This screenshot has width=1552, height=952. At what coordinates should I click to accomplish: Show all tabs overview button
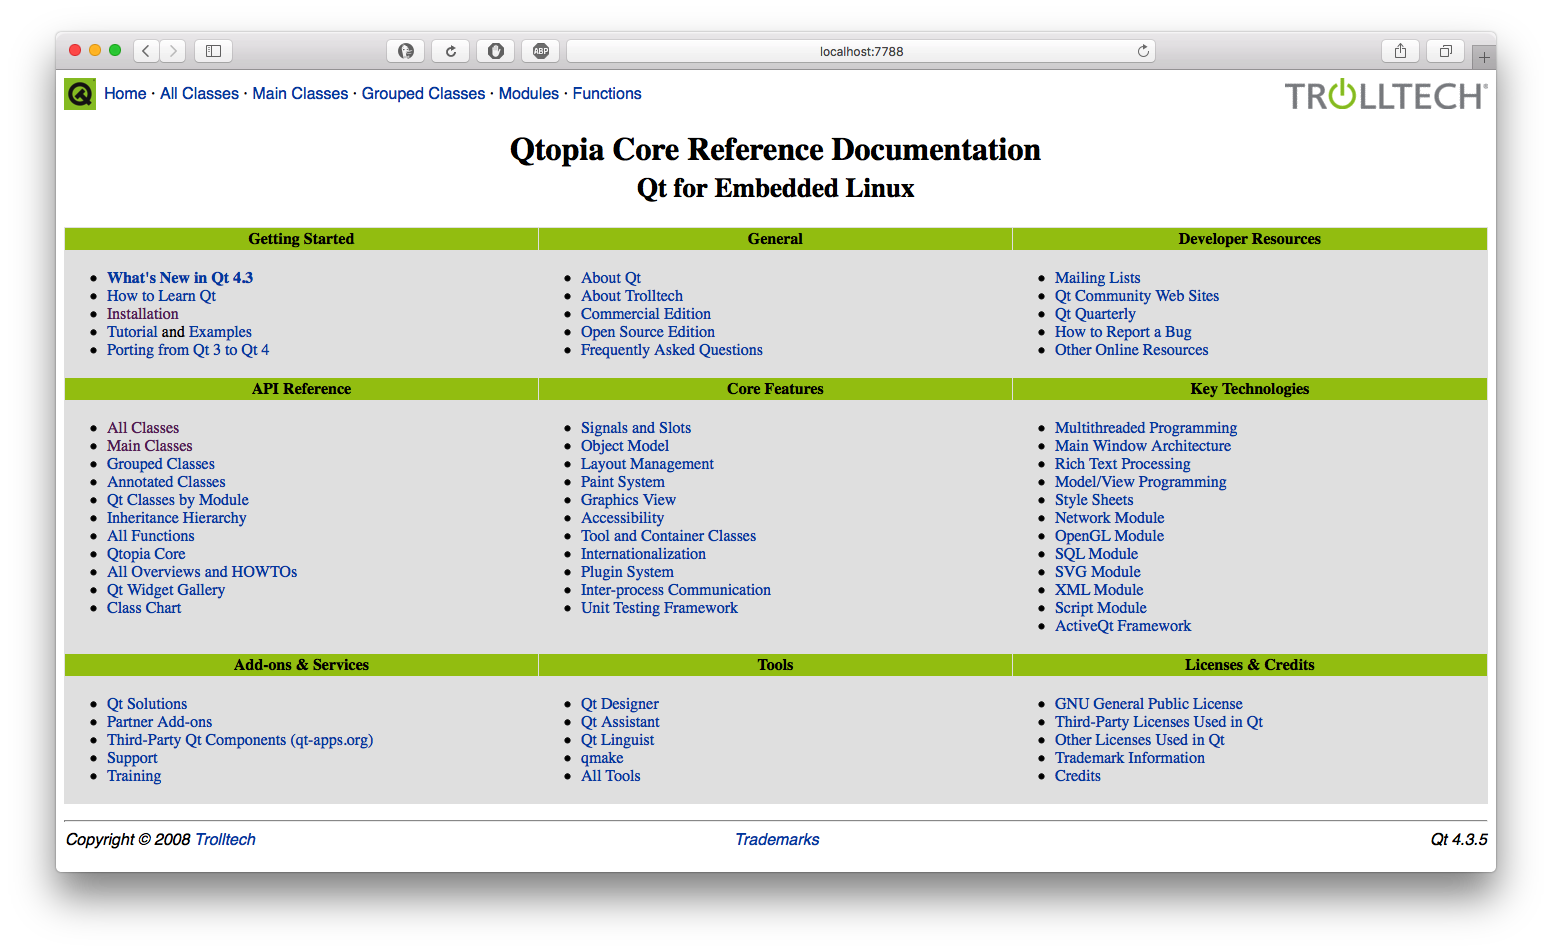tap(1445, 51)
